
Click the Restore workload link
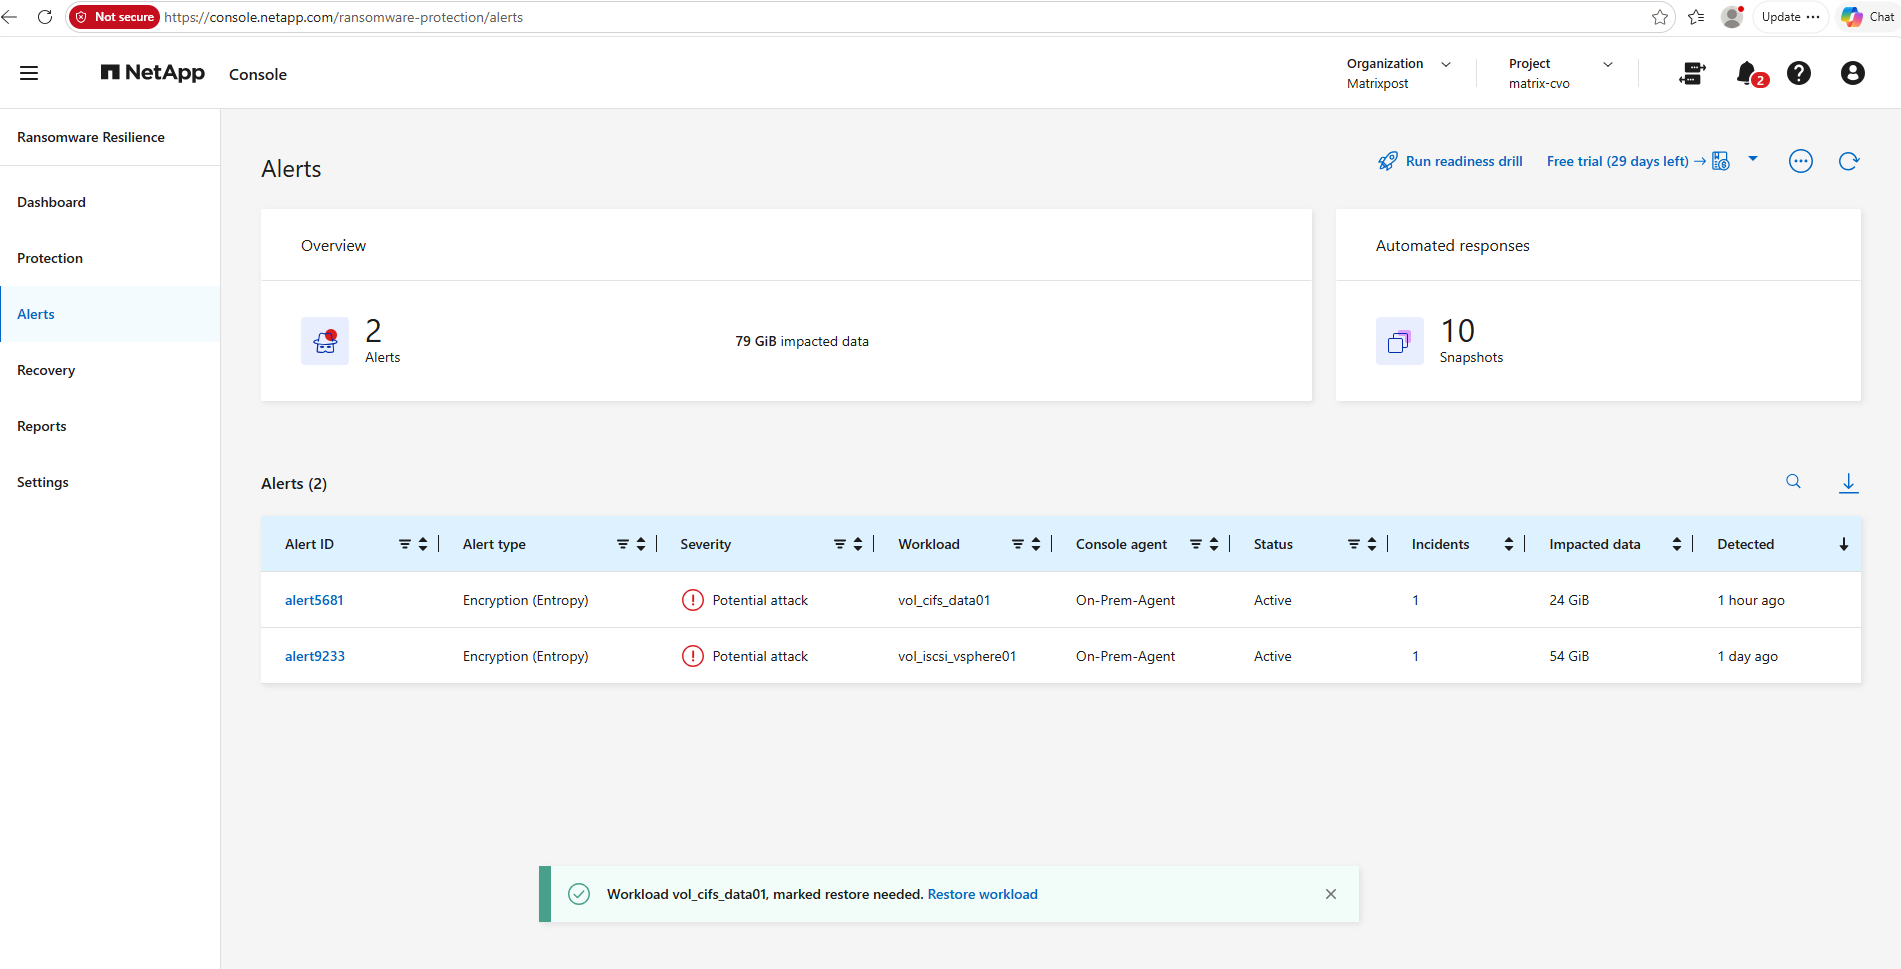983,894
